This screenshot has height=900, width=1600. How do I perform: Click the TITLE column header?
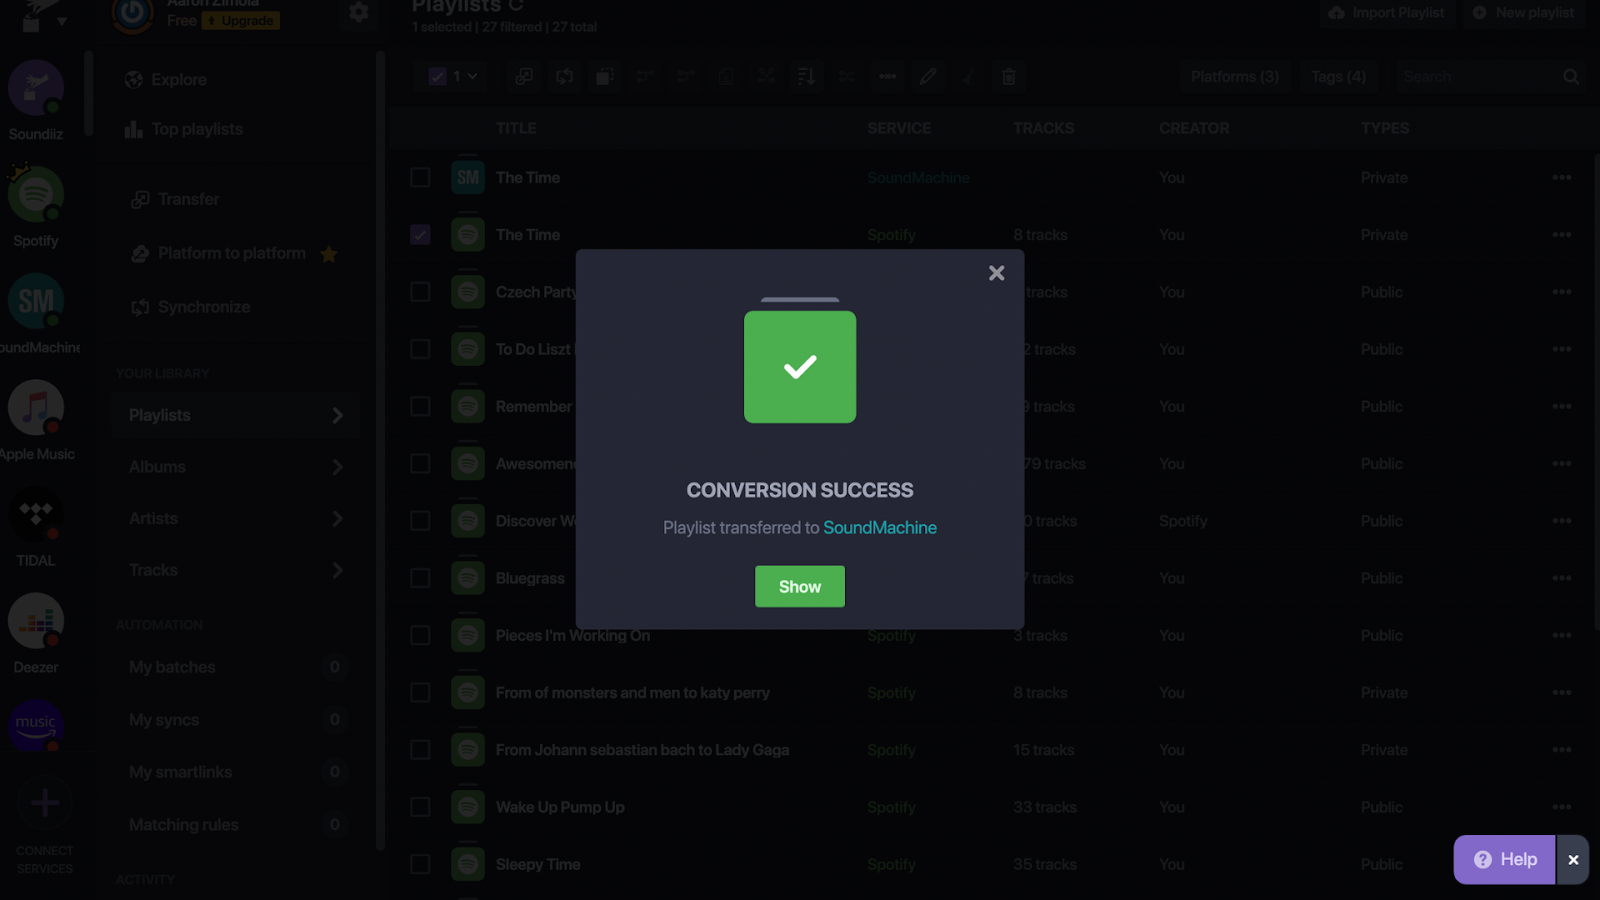point(516,129)
